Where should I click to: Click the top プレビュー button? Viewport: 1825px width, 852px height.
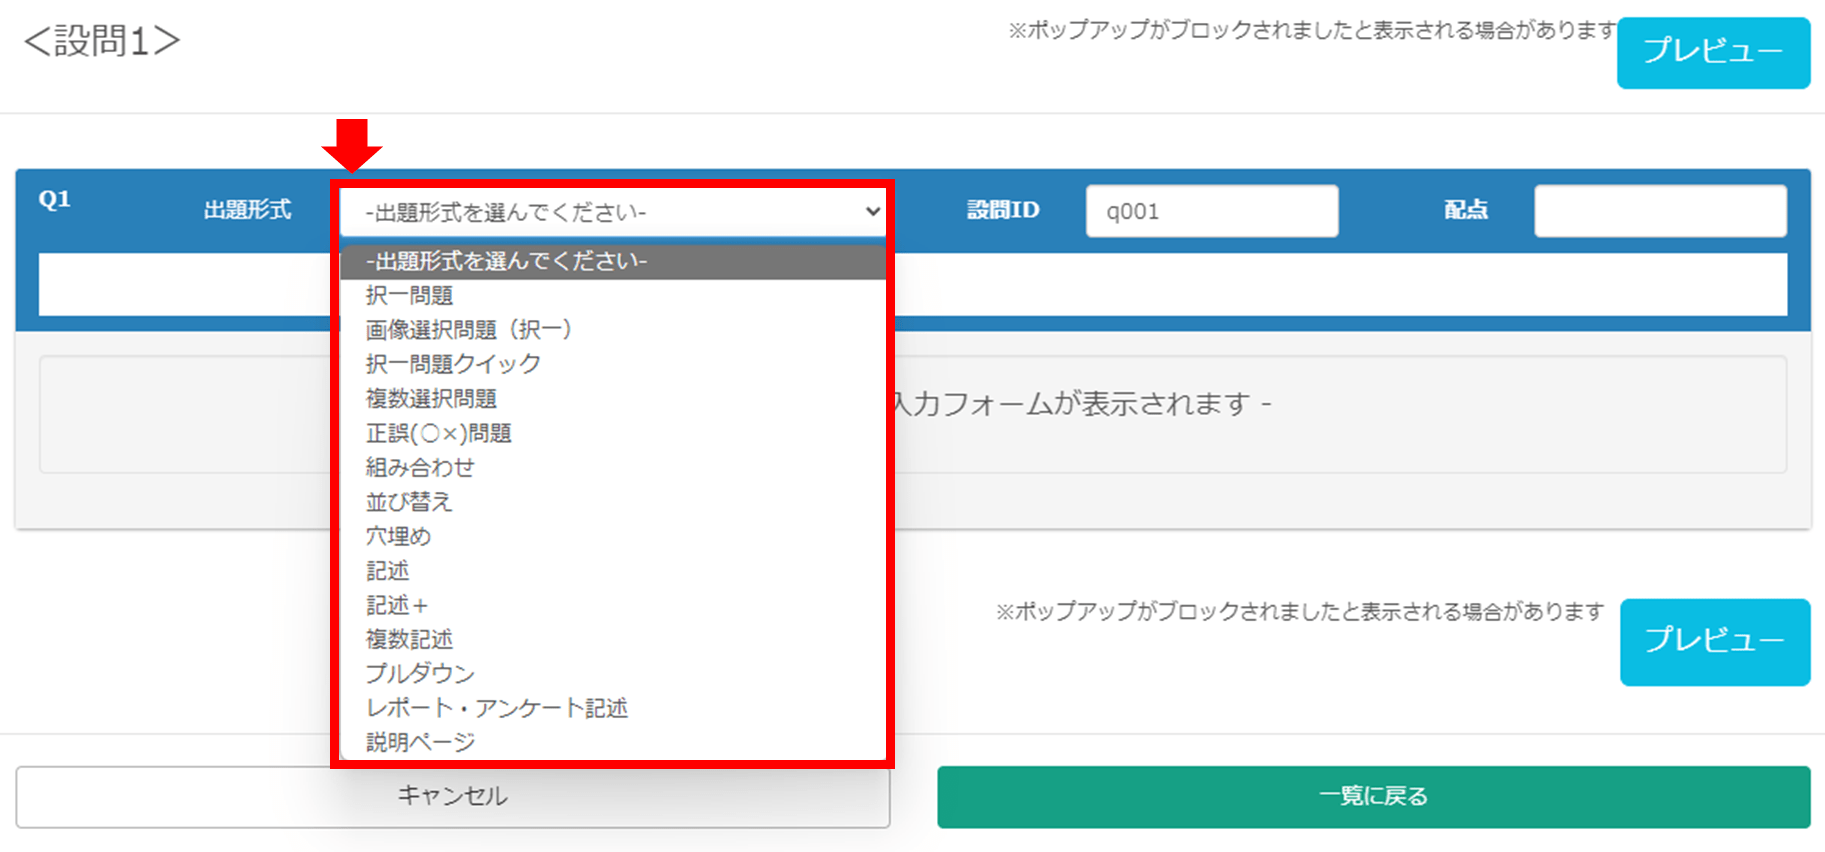1713,52
